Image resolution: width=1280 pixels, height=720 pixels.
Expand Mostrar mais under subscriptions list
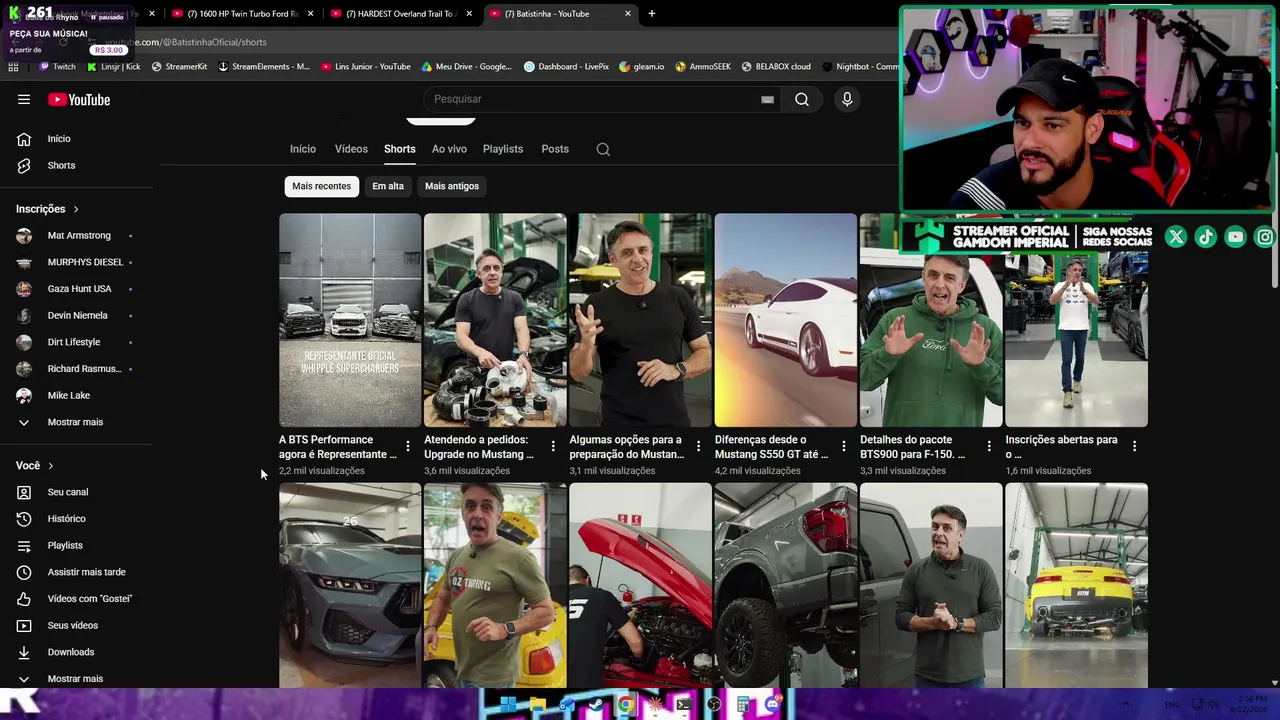[x=76, y=422]
